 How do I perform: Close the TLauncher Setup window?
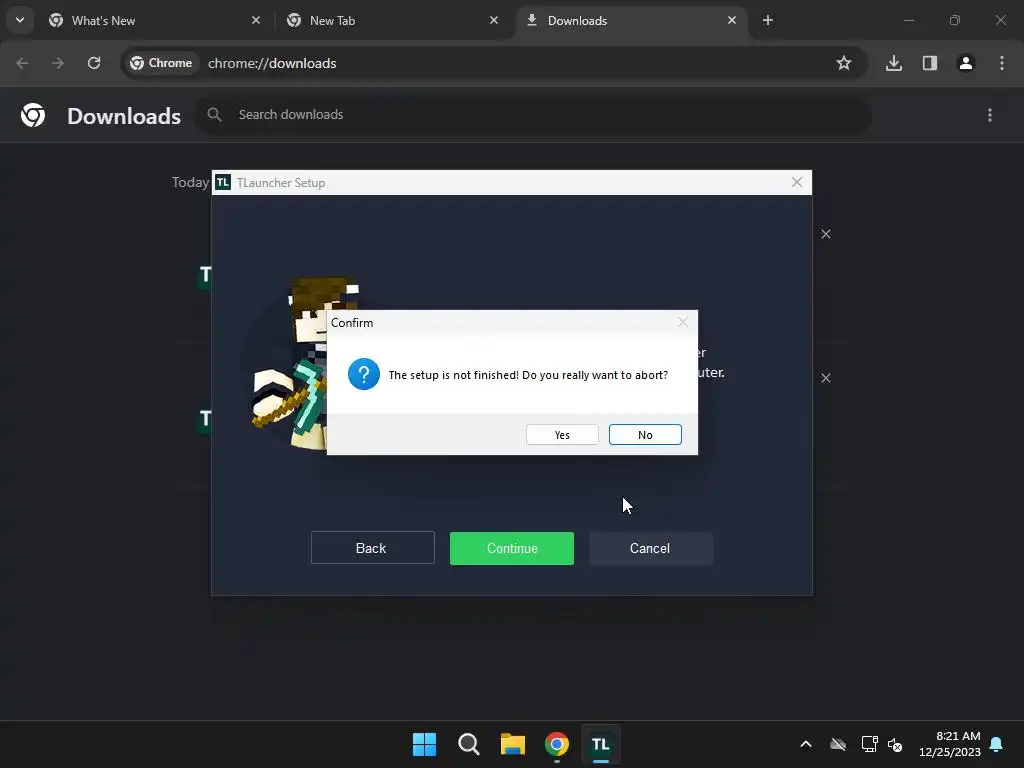point(797,182)
